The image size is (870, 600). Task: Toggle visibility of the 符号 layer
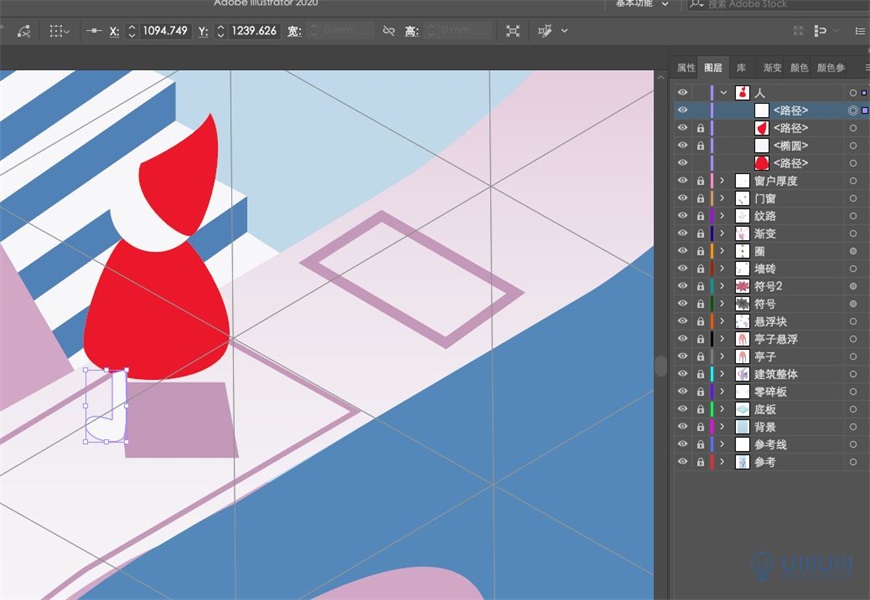[682, 303]
